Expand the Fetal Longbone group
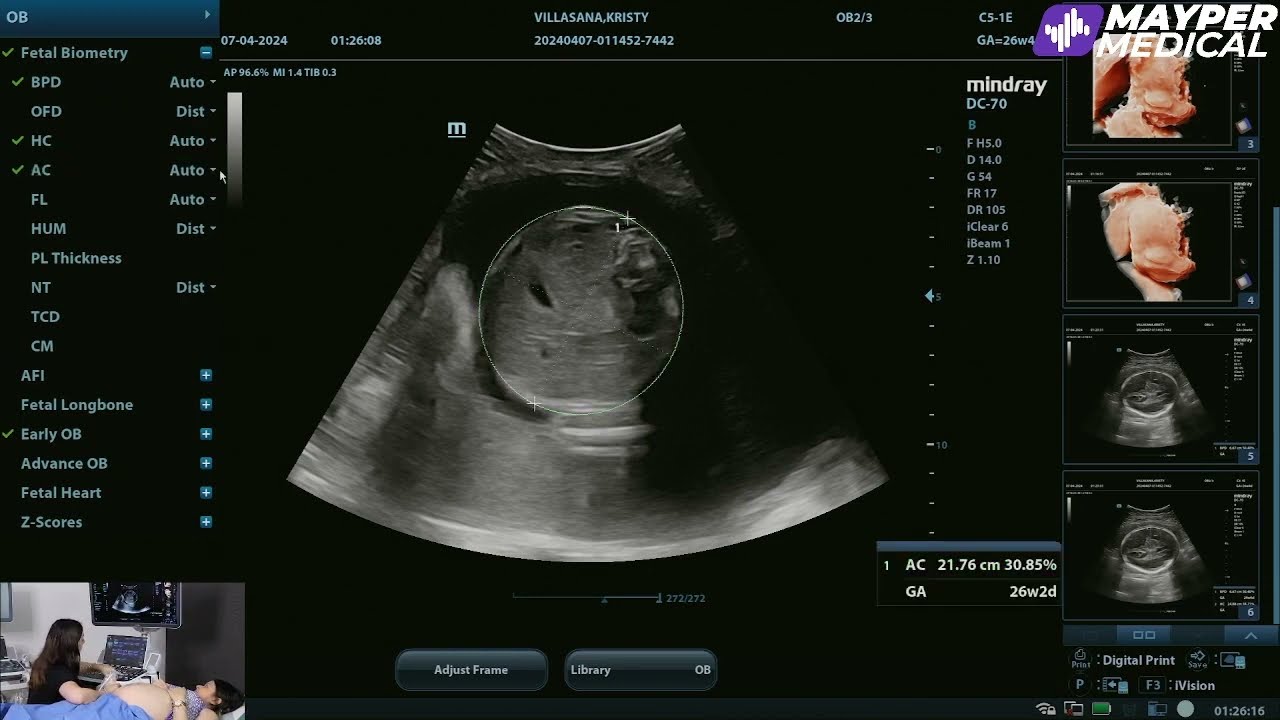The image size is (1280, 720). tap(206, 404)
